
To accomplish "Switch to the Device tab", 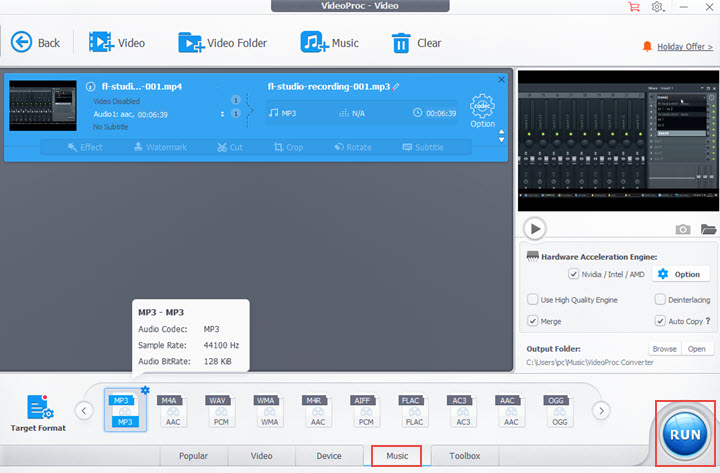I will point(329,456).
